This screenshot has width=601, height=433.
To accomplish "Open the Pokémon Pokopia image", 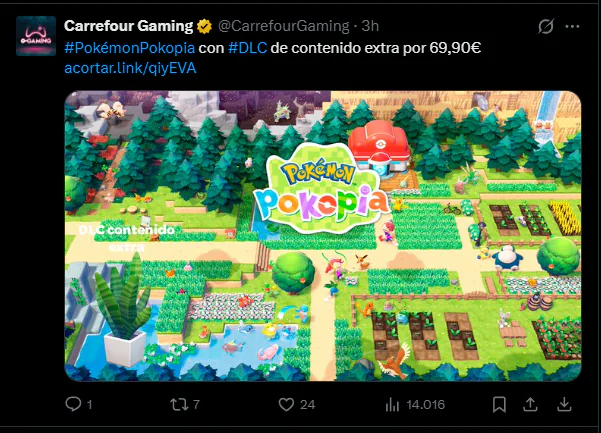I will [x=323, y=236].
